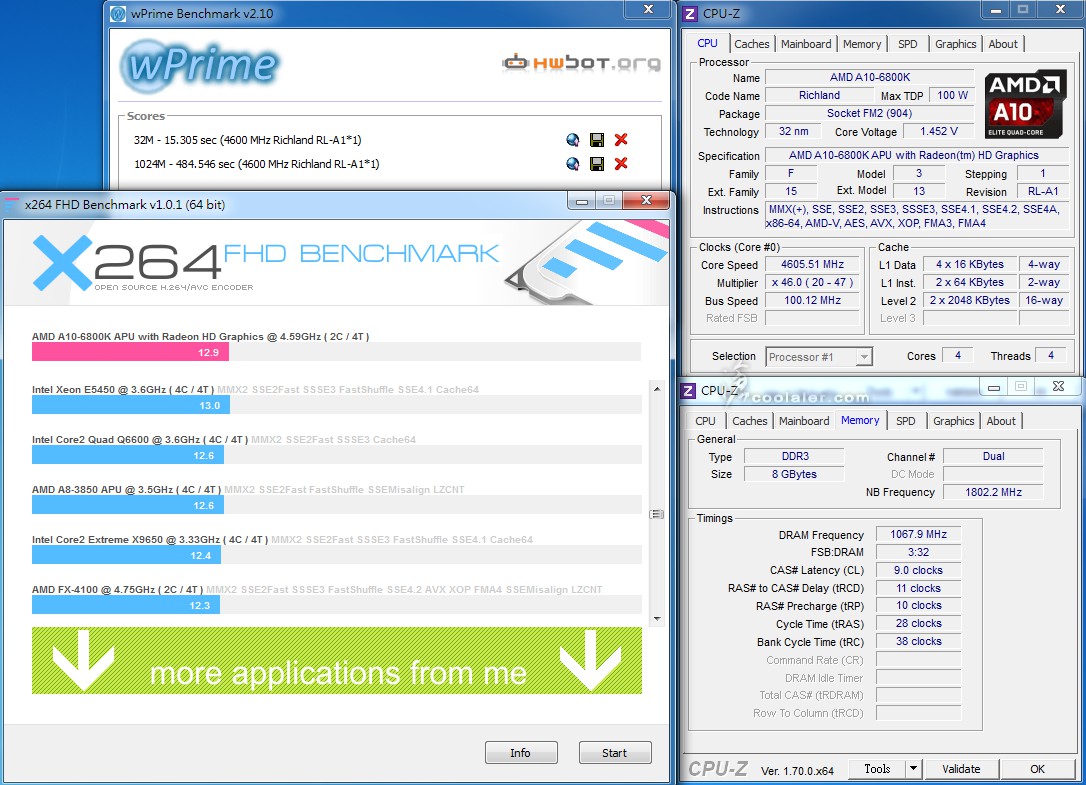Open Caches tab in the memory CPU-Z window
The image size is (1086, 785).
(749, 421)
